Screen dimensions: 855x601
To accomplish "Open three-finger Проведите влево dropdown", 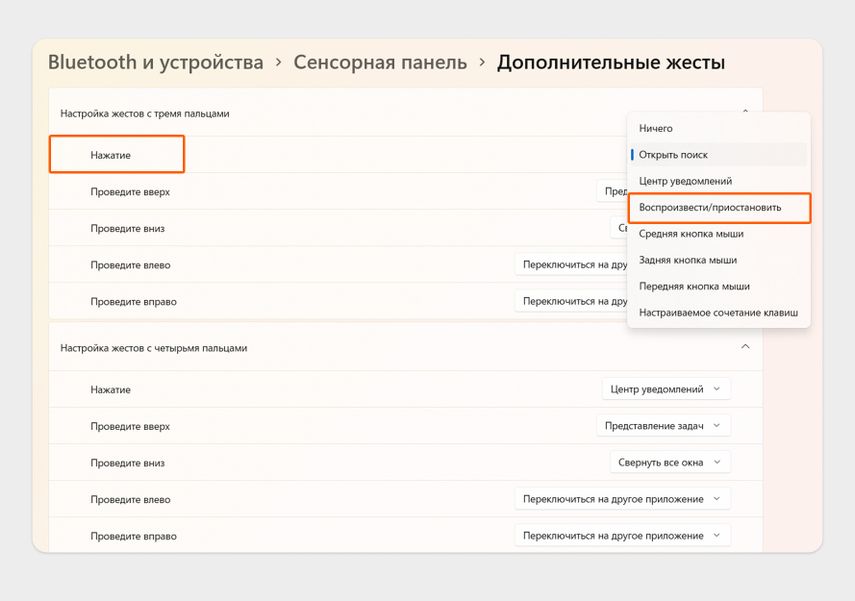I will (x=571, y=265).
